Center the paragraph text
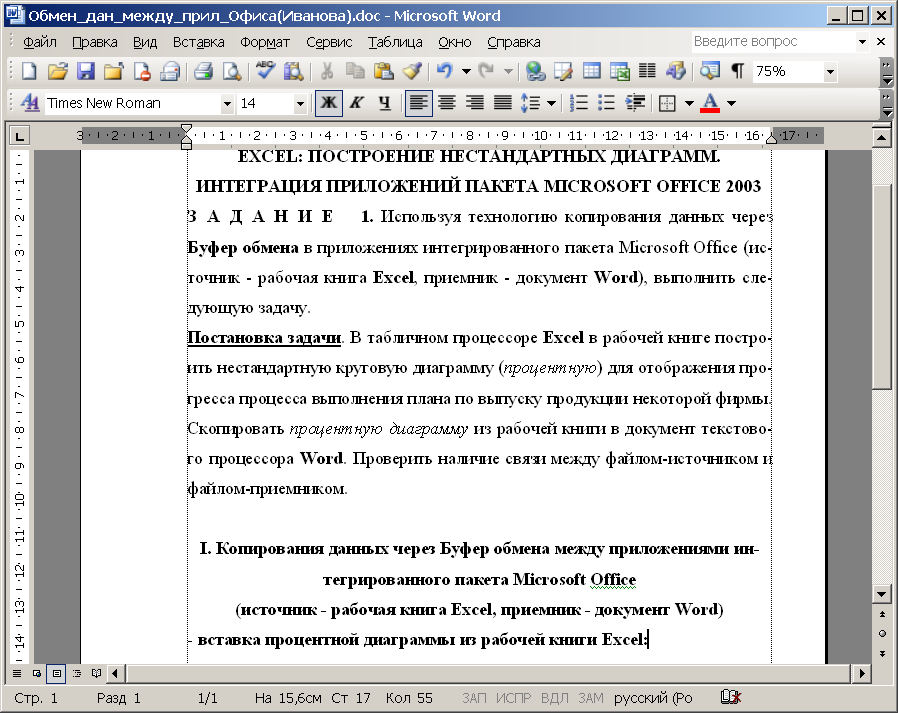898x713 pixels. click(447, 103)
